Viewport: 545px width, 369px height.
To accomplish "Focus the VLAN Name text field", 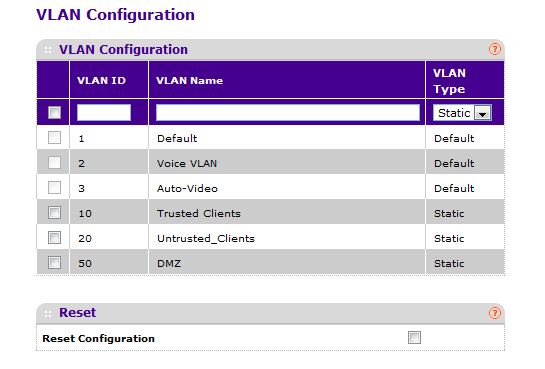I will 288,113.
